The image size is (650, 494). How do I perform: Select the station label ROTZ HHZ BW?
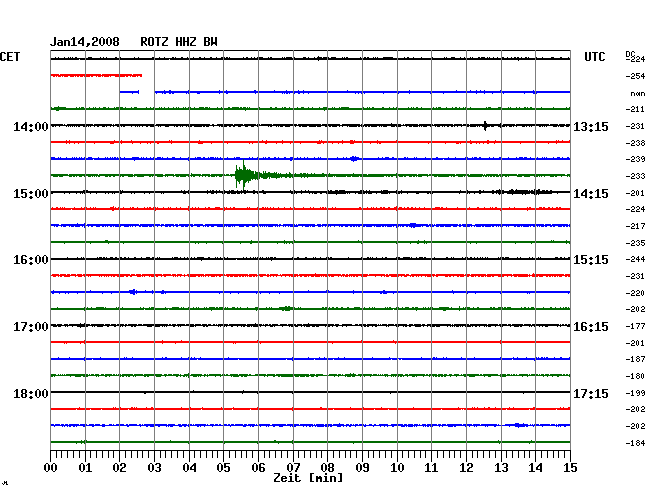(x=179, y=42)
